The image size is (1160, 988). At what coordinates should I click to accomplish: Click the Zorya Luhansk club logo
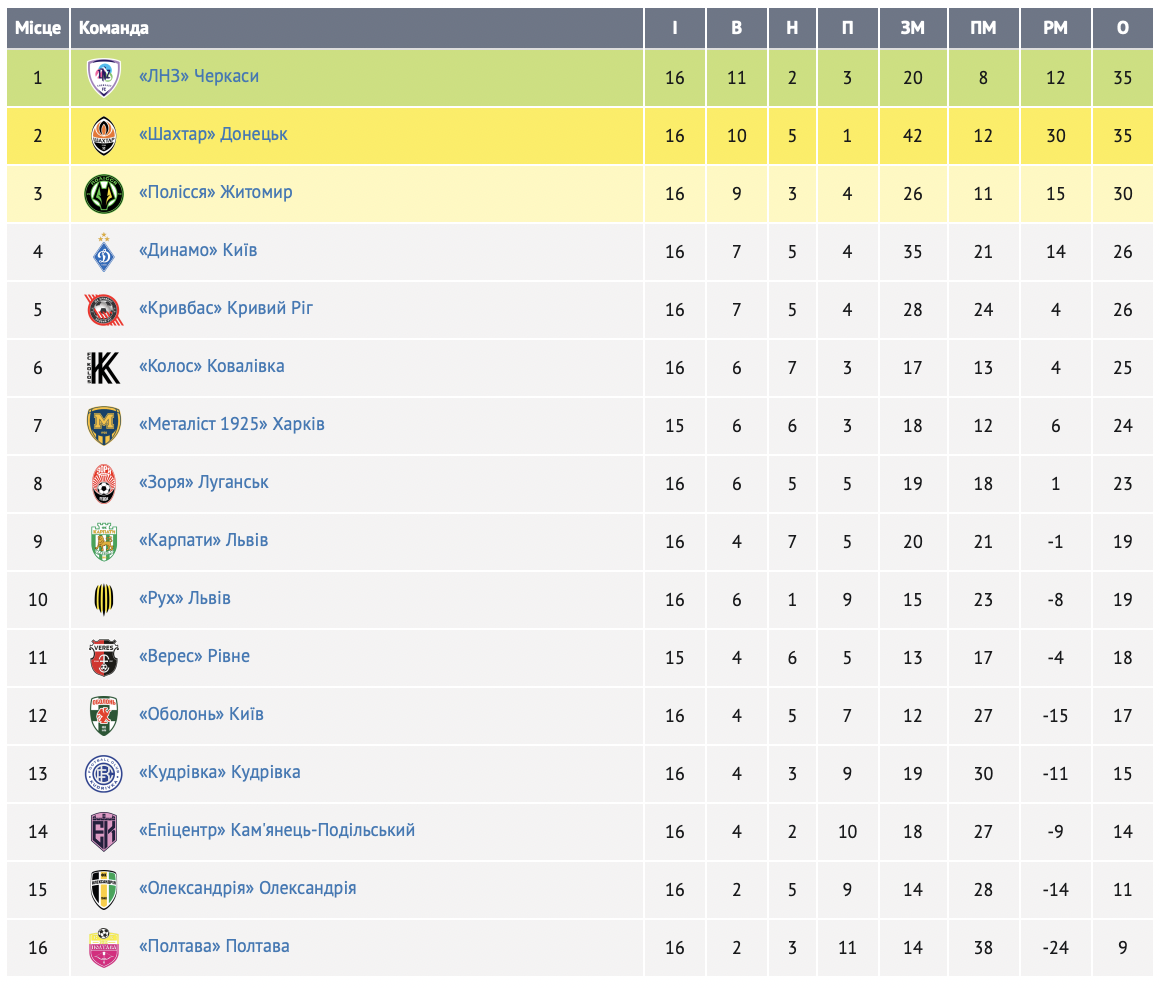click(x=104, y=484)
